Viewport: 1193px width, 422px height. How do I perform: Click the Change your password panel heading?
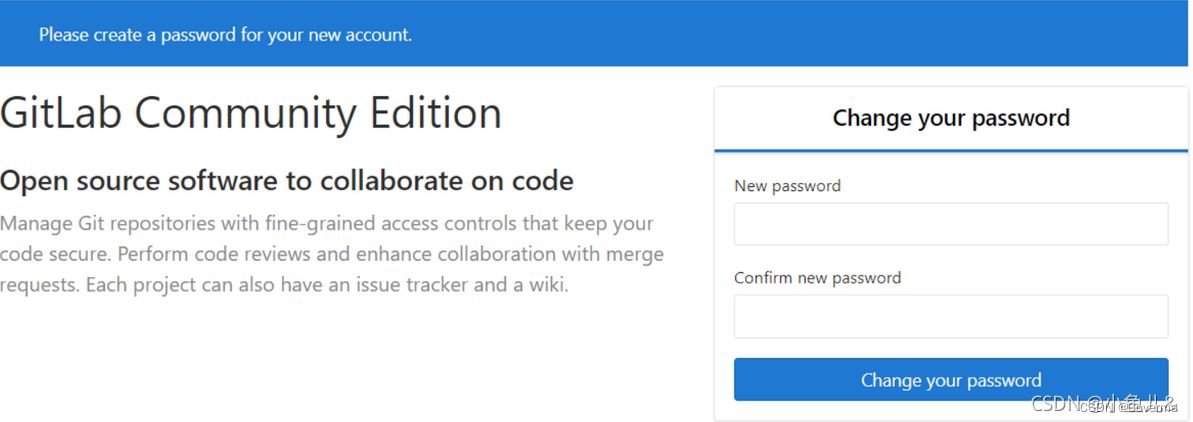[950, 118]
